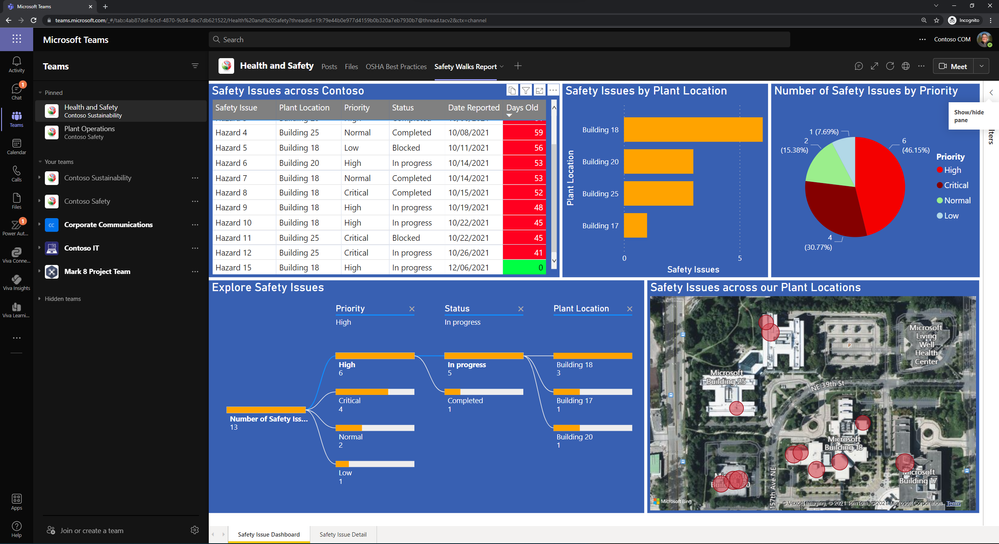Open the Chat section

(x=17, y=91)
